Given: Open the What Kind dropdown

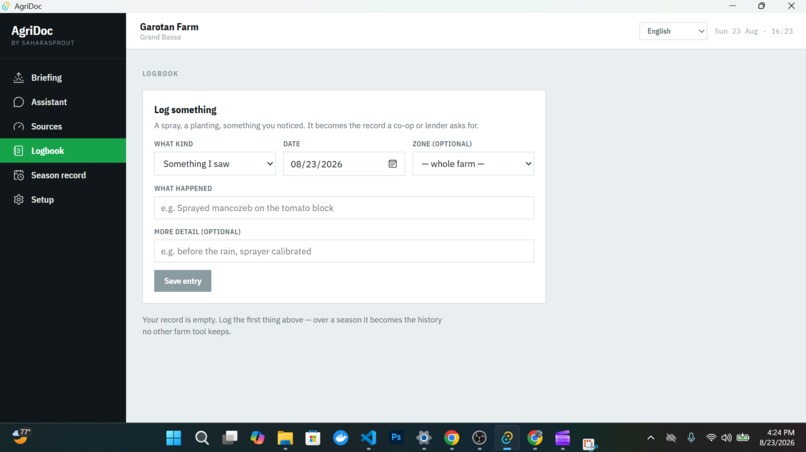Looking at the screenshot, I should tap(215, 164).
